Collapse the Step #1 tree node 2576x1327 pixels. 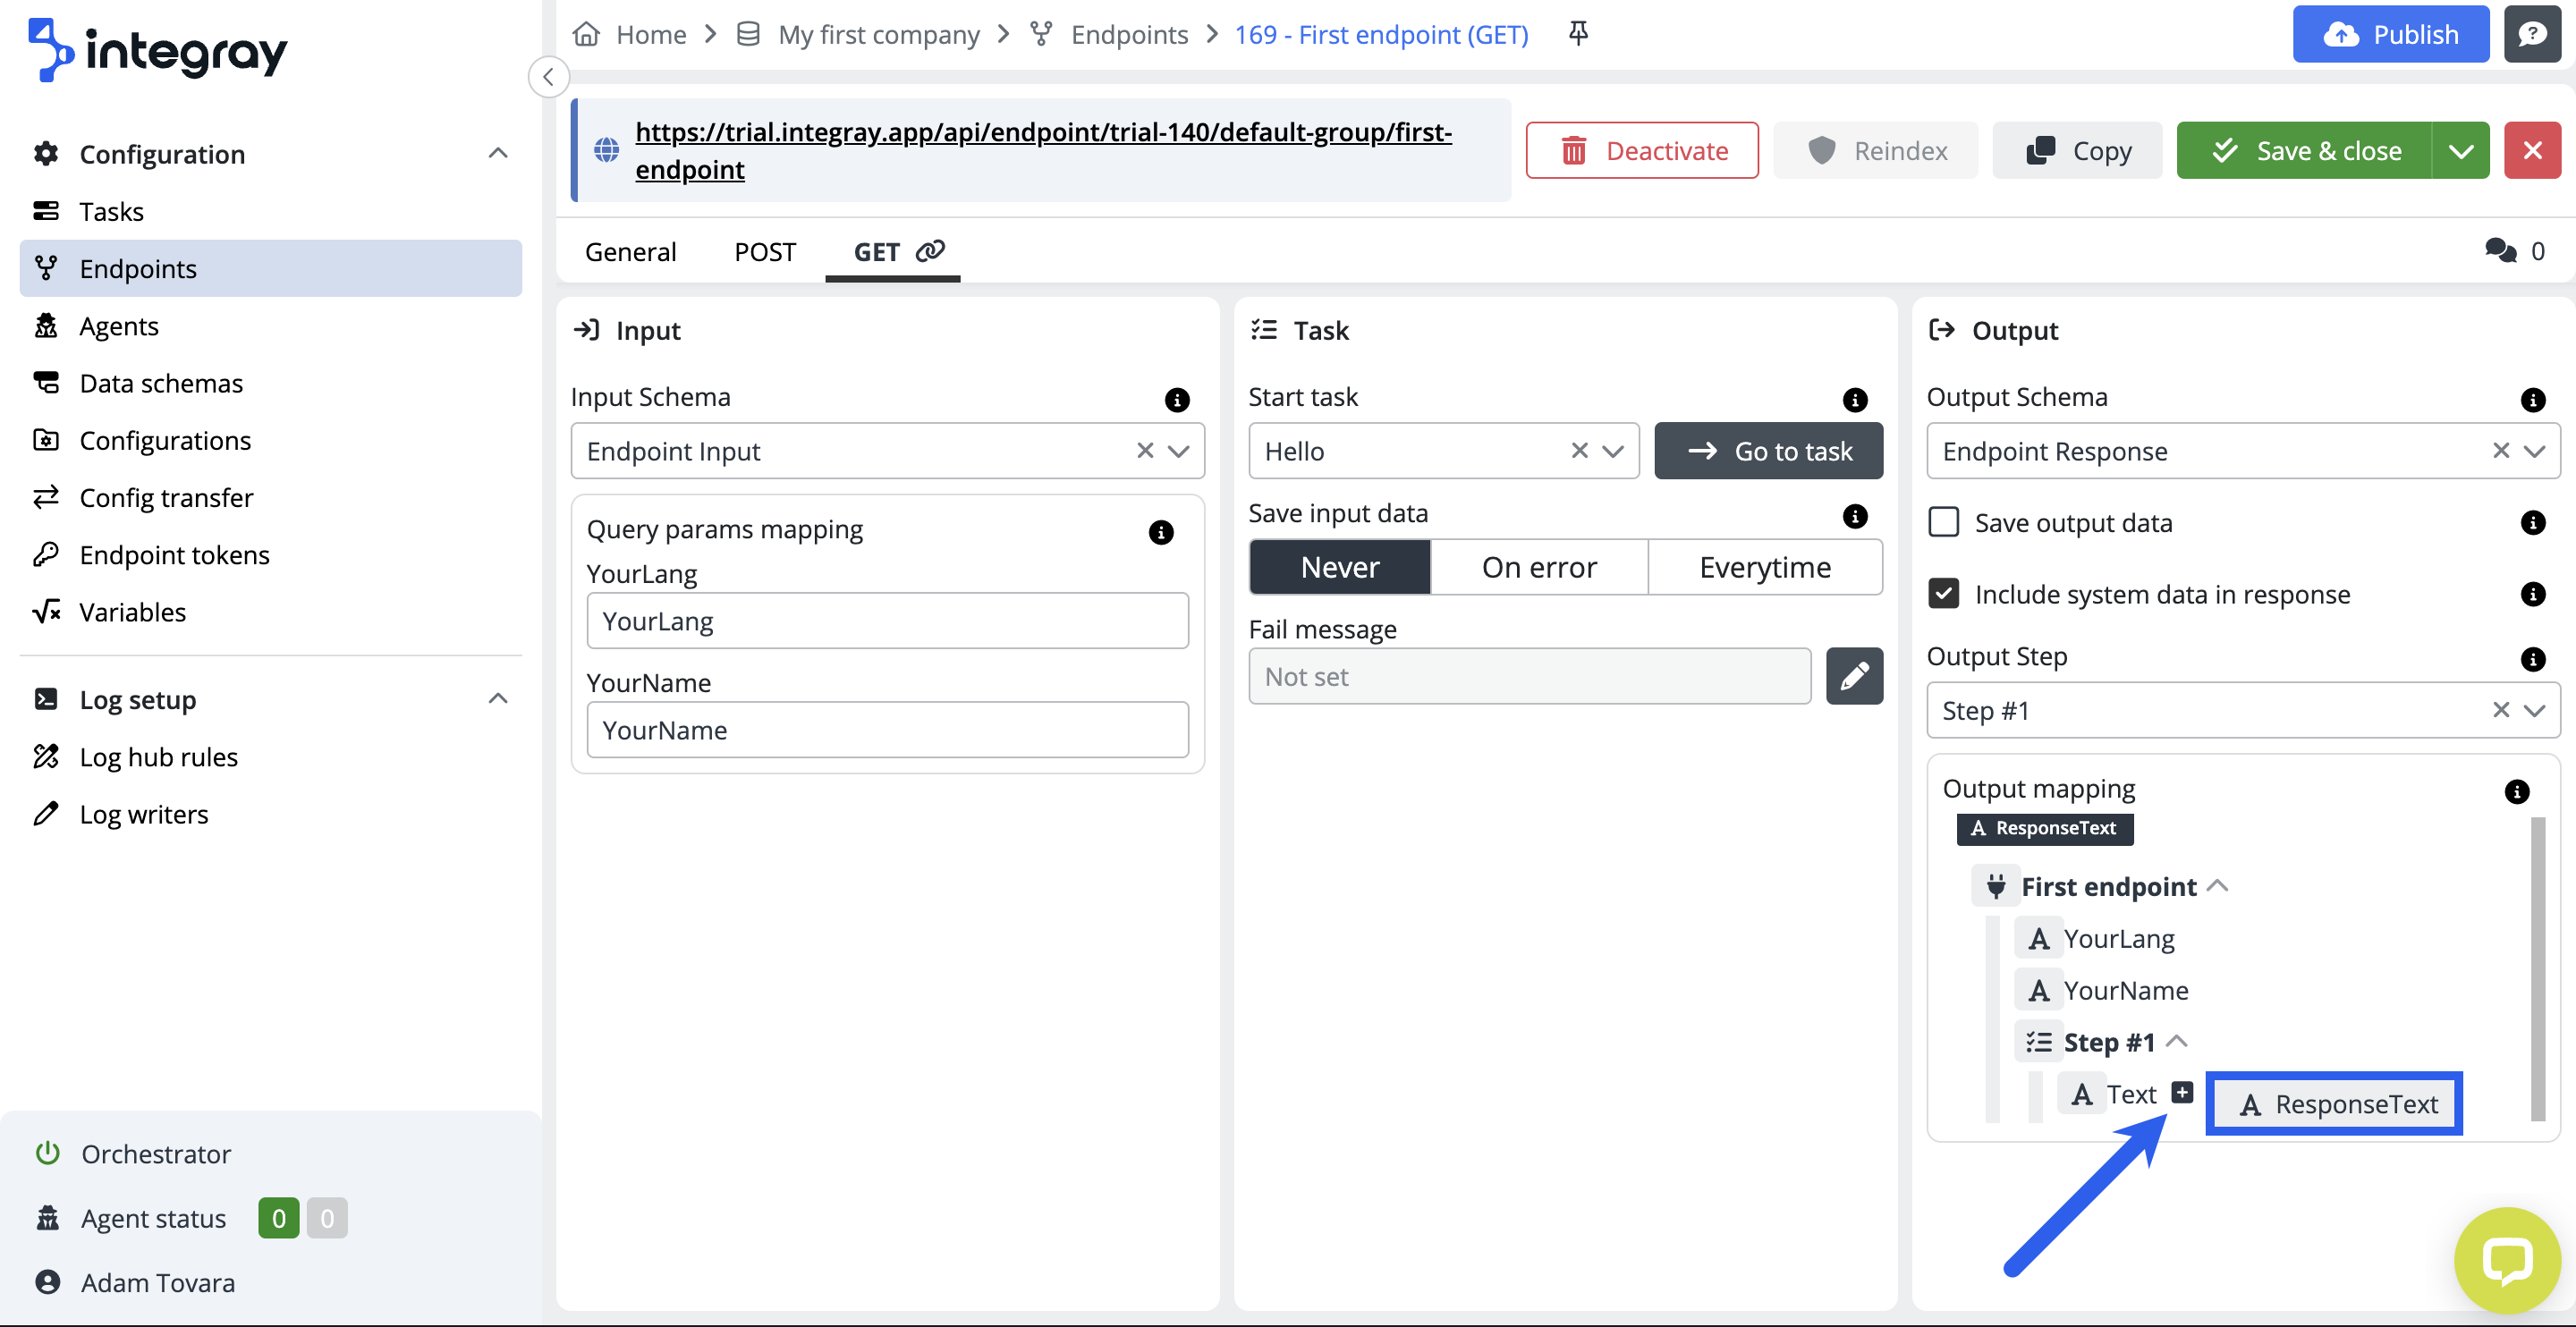click(x=2177, y=1042)
